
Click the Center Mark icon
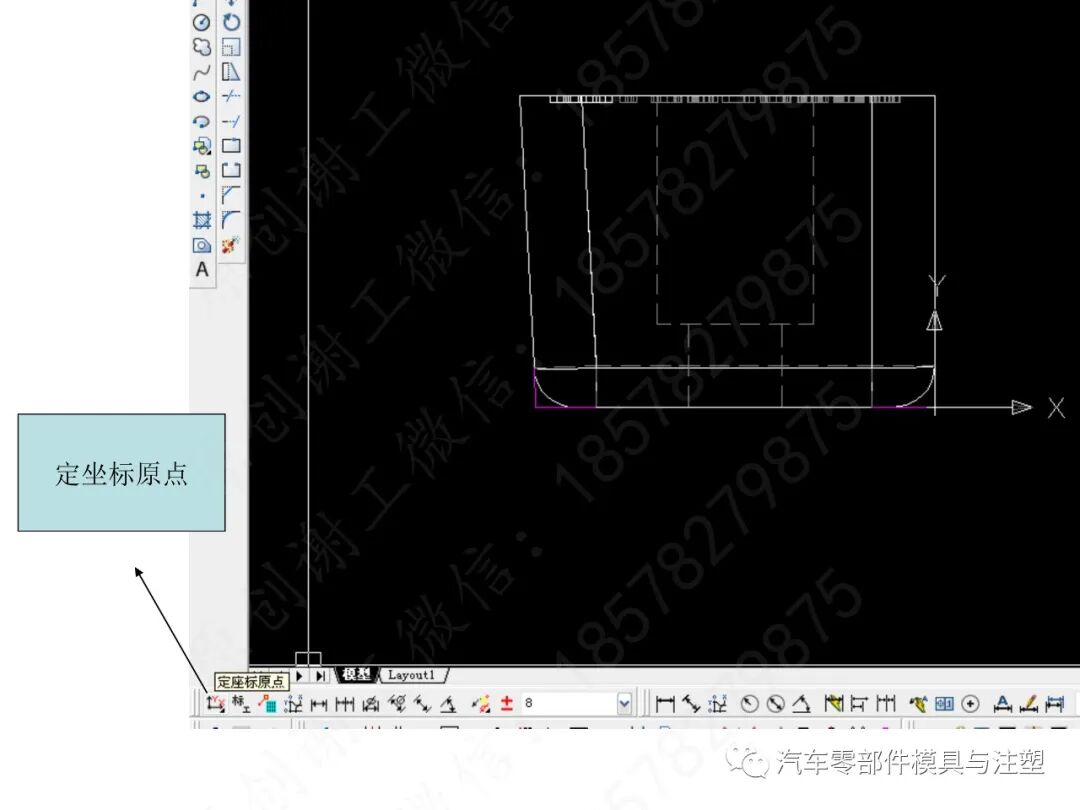pyautogui.click(x=970, y=703)
